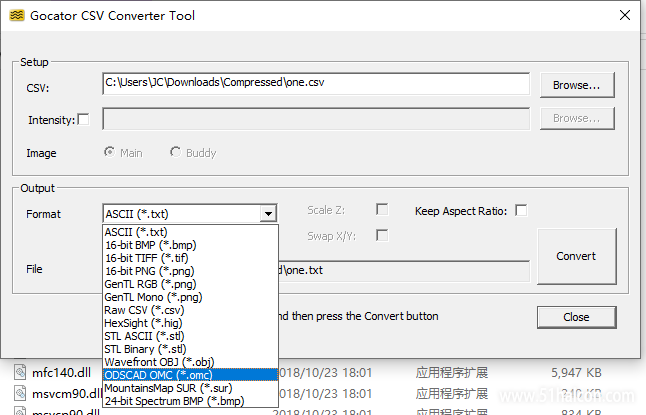Toggle the Scale Z checkbox
Image resolution: width=646 pixels, height=415 pixels.
coord(382,210)
